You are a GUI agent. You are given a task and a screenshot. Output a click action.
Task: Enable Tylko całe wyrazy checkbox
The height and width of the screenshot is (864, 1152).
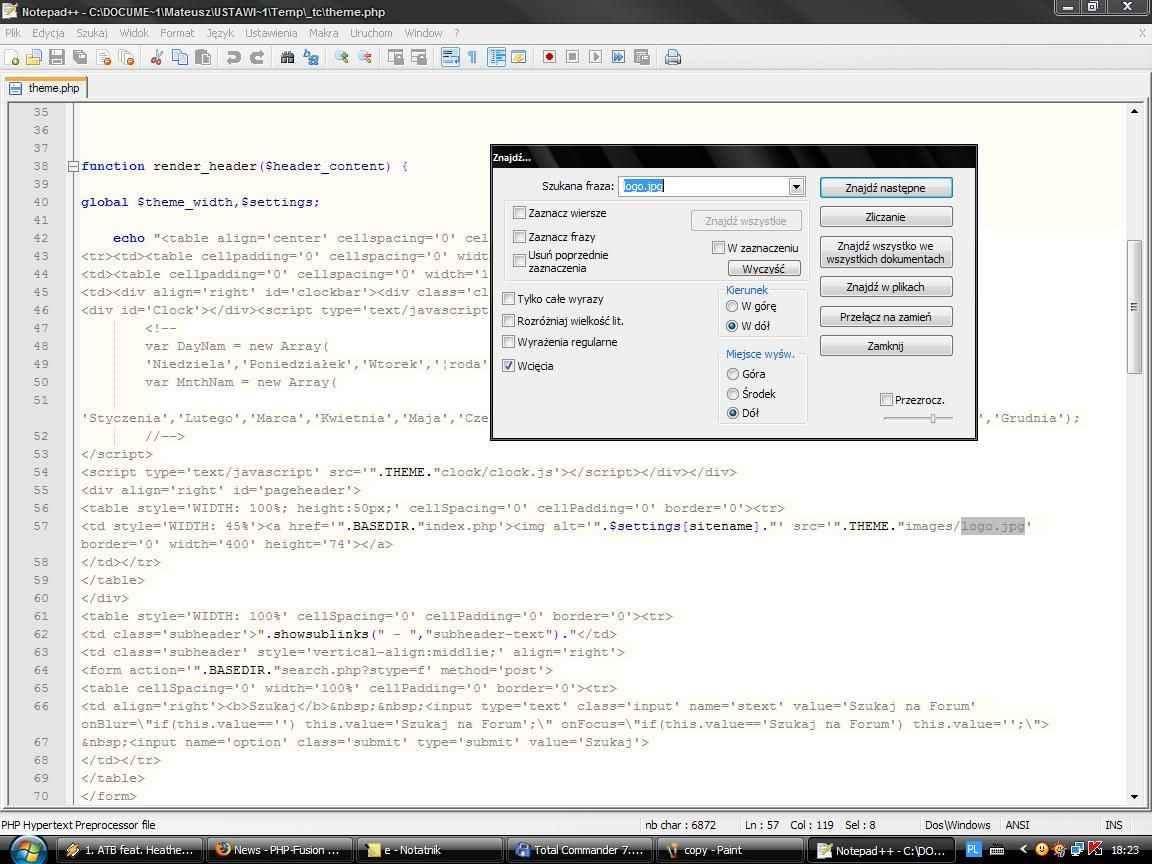508,298
